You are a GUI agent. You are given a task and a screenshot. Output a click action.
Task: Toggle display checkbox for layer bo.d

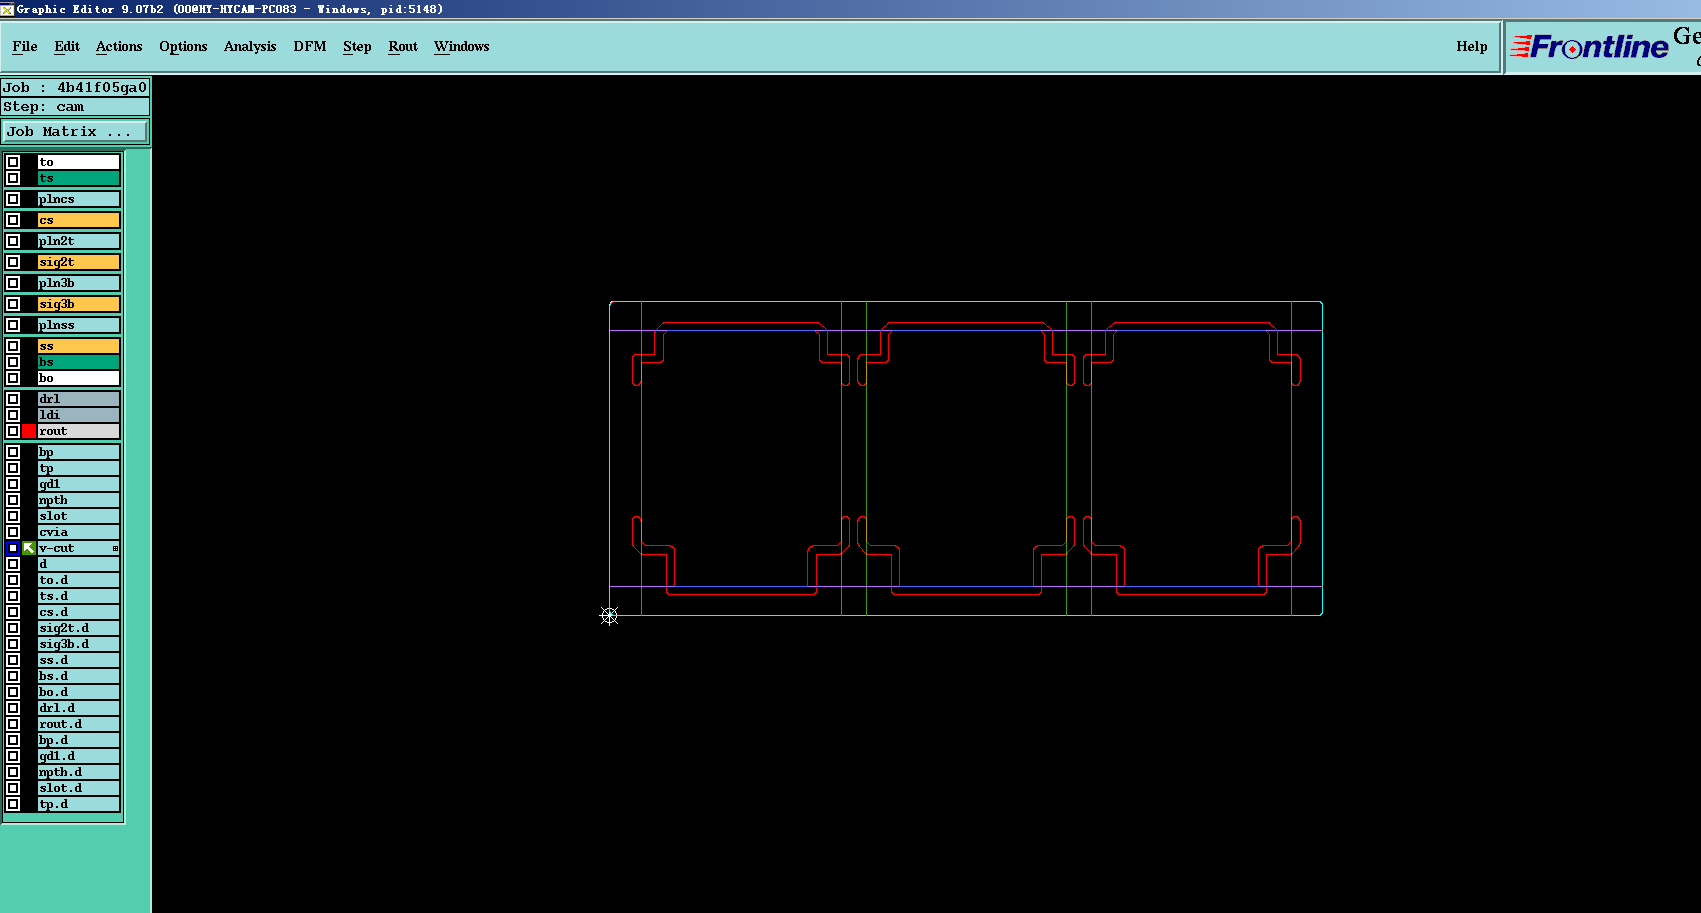click(13, 692)
